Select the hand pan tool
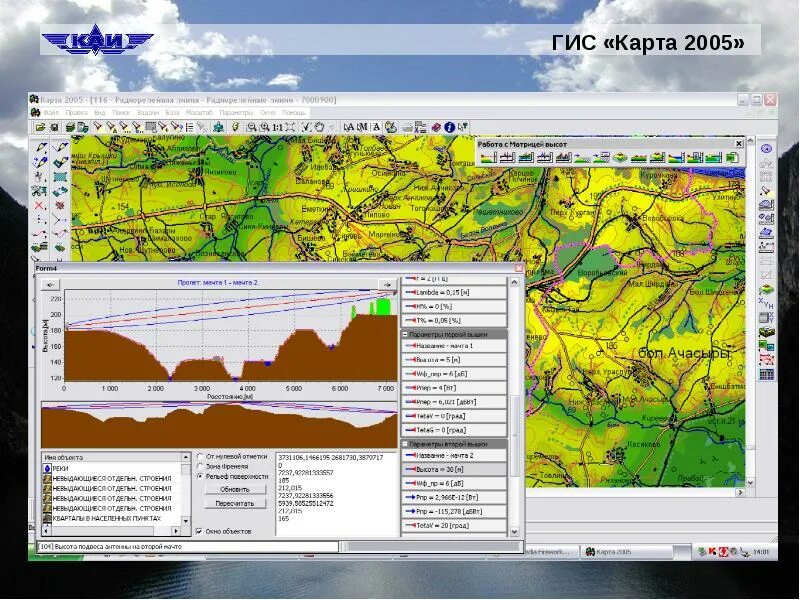Image resolution: width=800 pixels, height=600 pixels. tap(319, 127)
